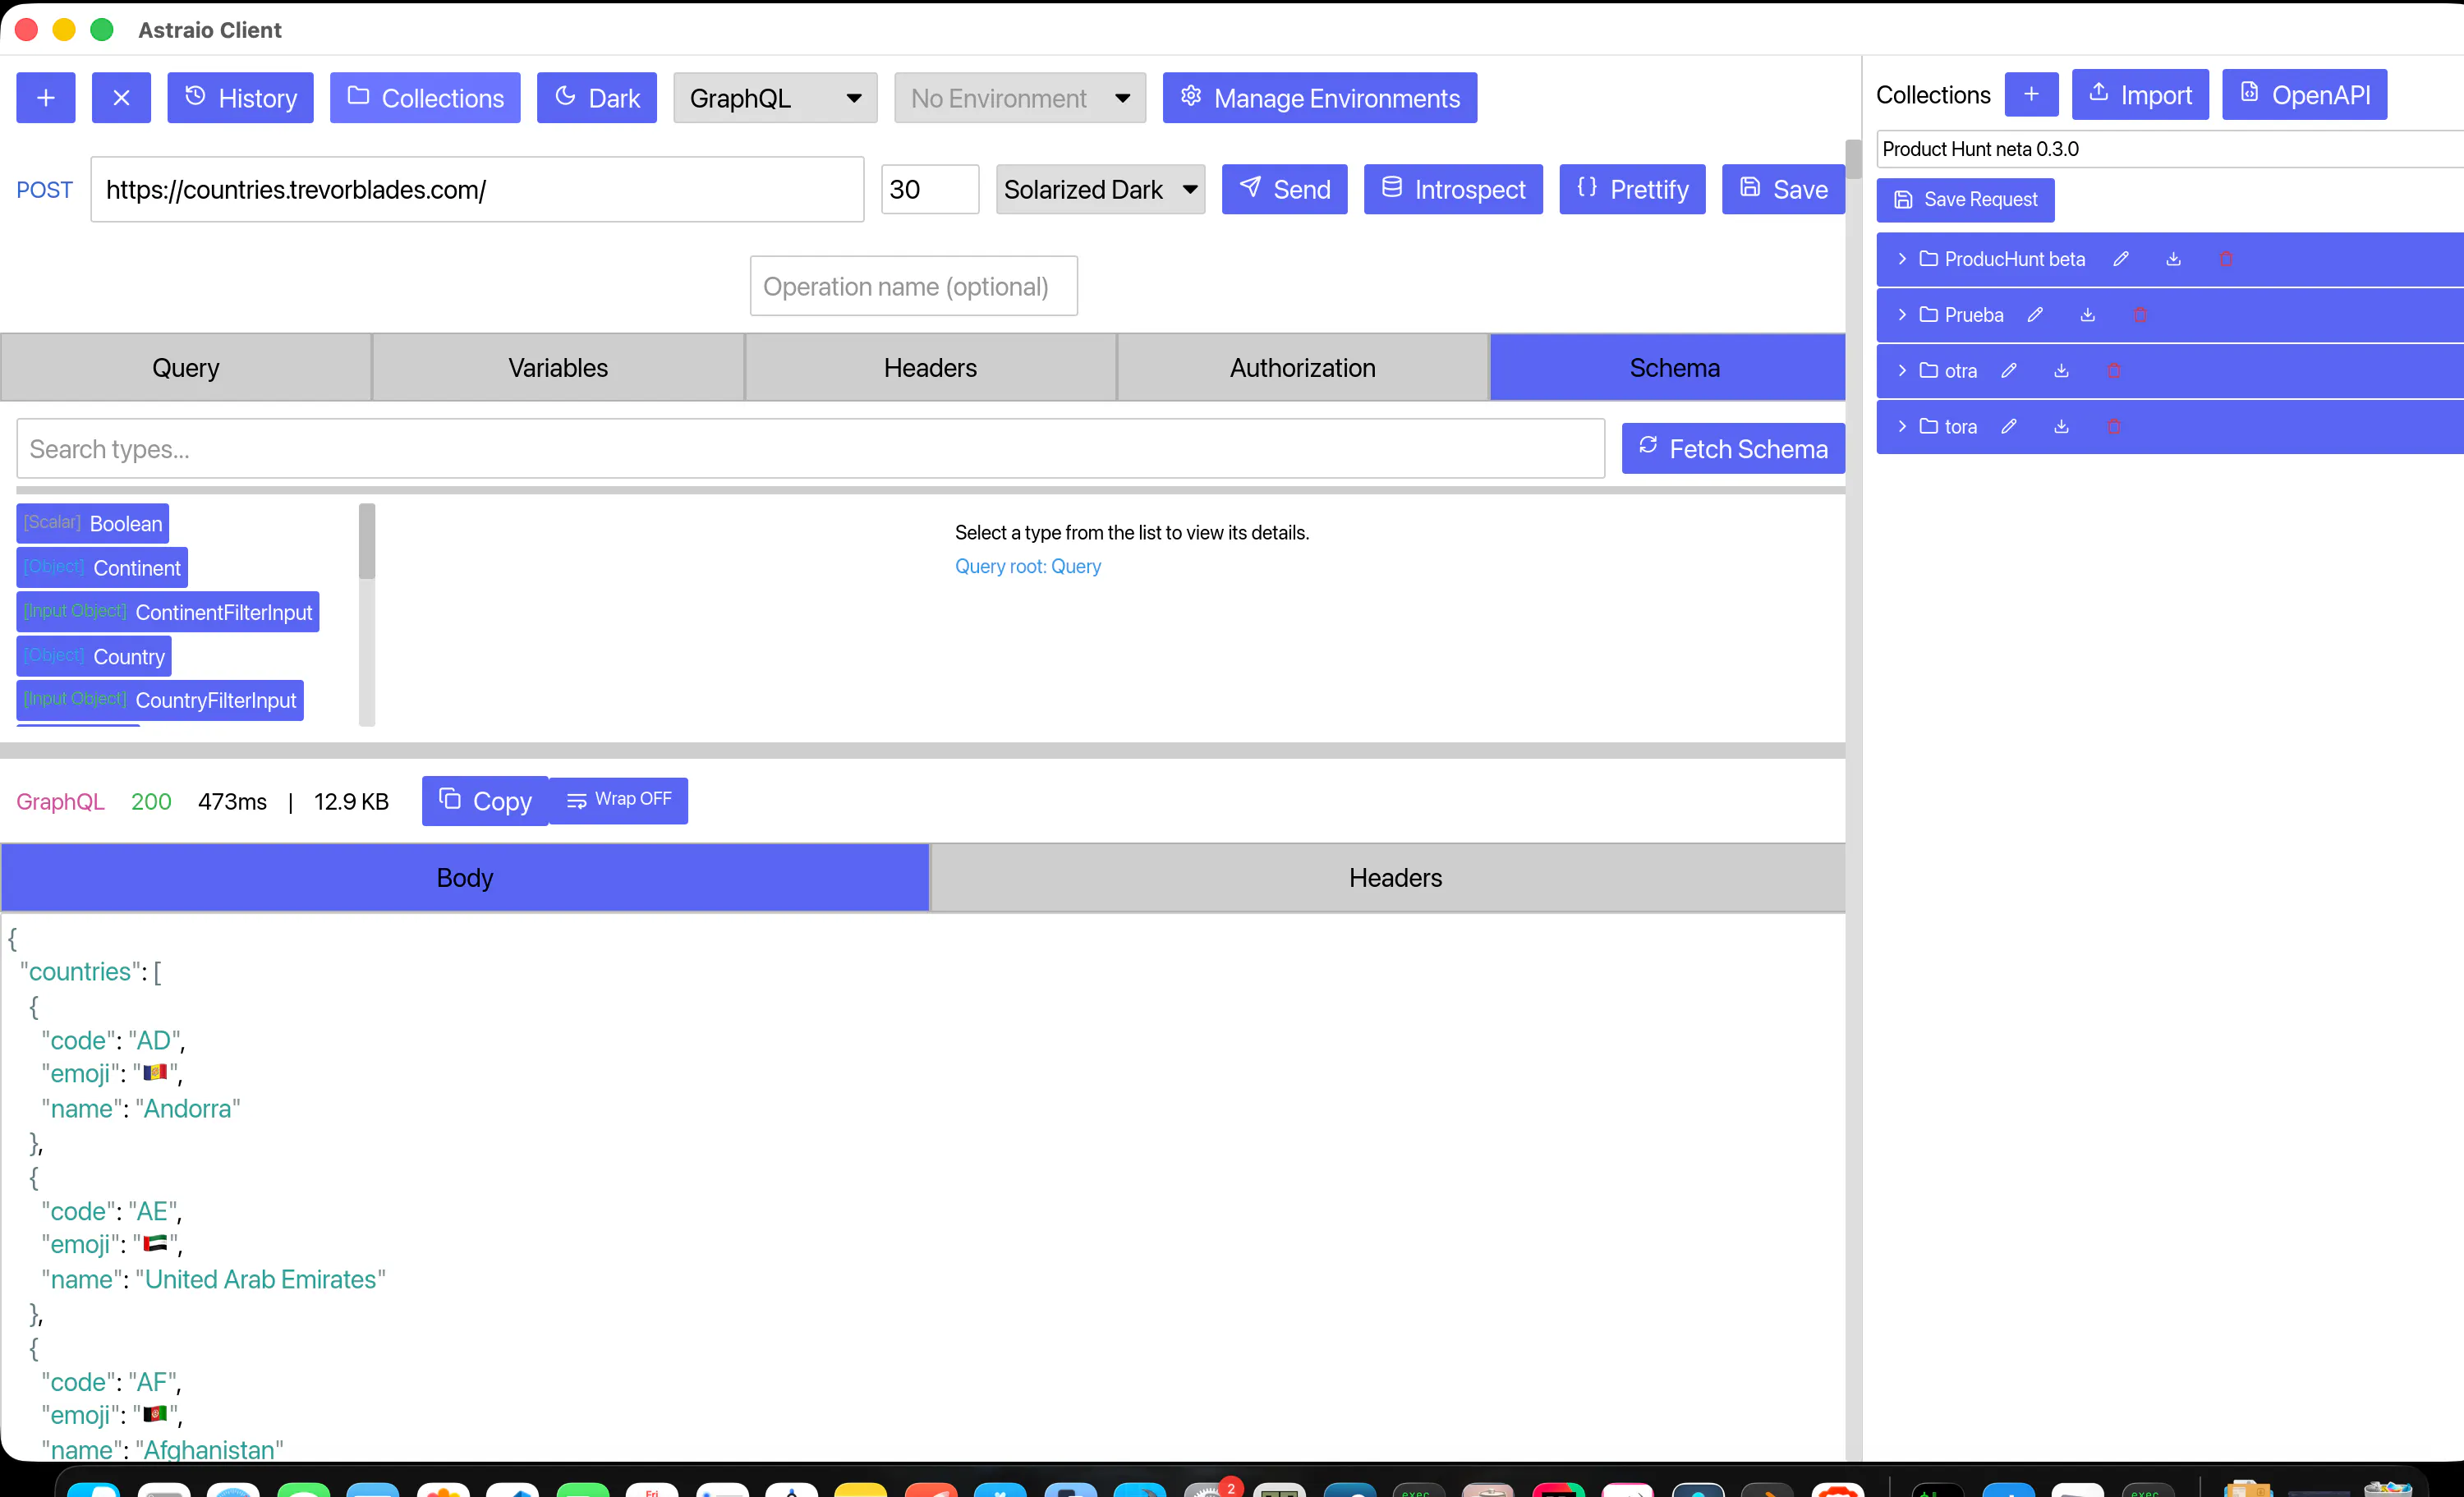This screenshot has width=2464, height=1497.
Task: Open the No Environment dropdown
Action: pyautogui.click(x=1020, y=98)
